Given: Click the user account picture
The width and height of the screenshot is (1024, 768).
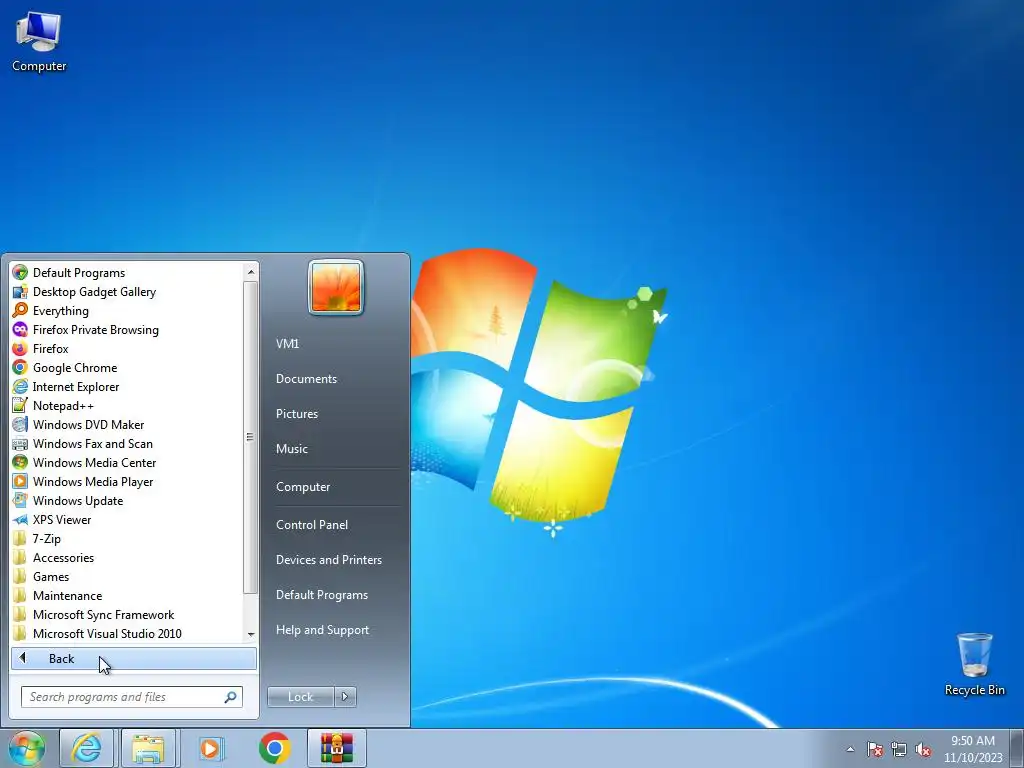Looking at the screenshot, I should point(336,287).
